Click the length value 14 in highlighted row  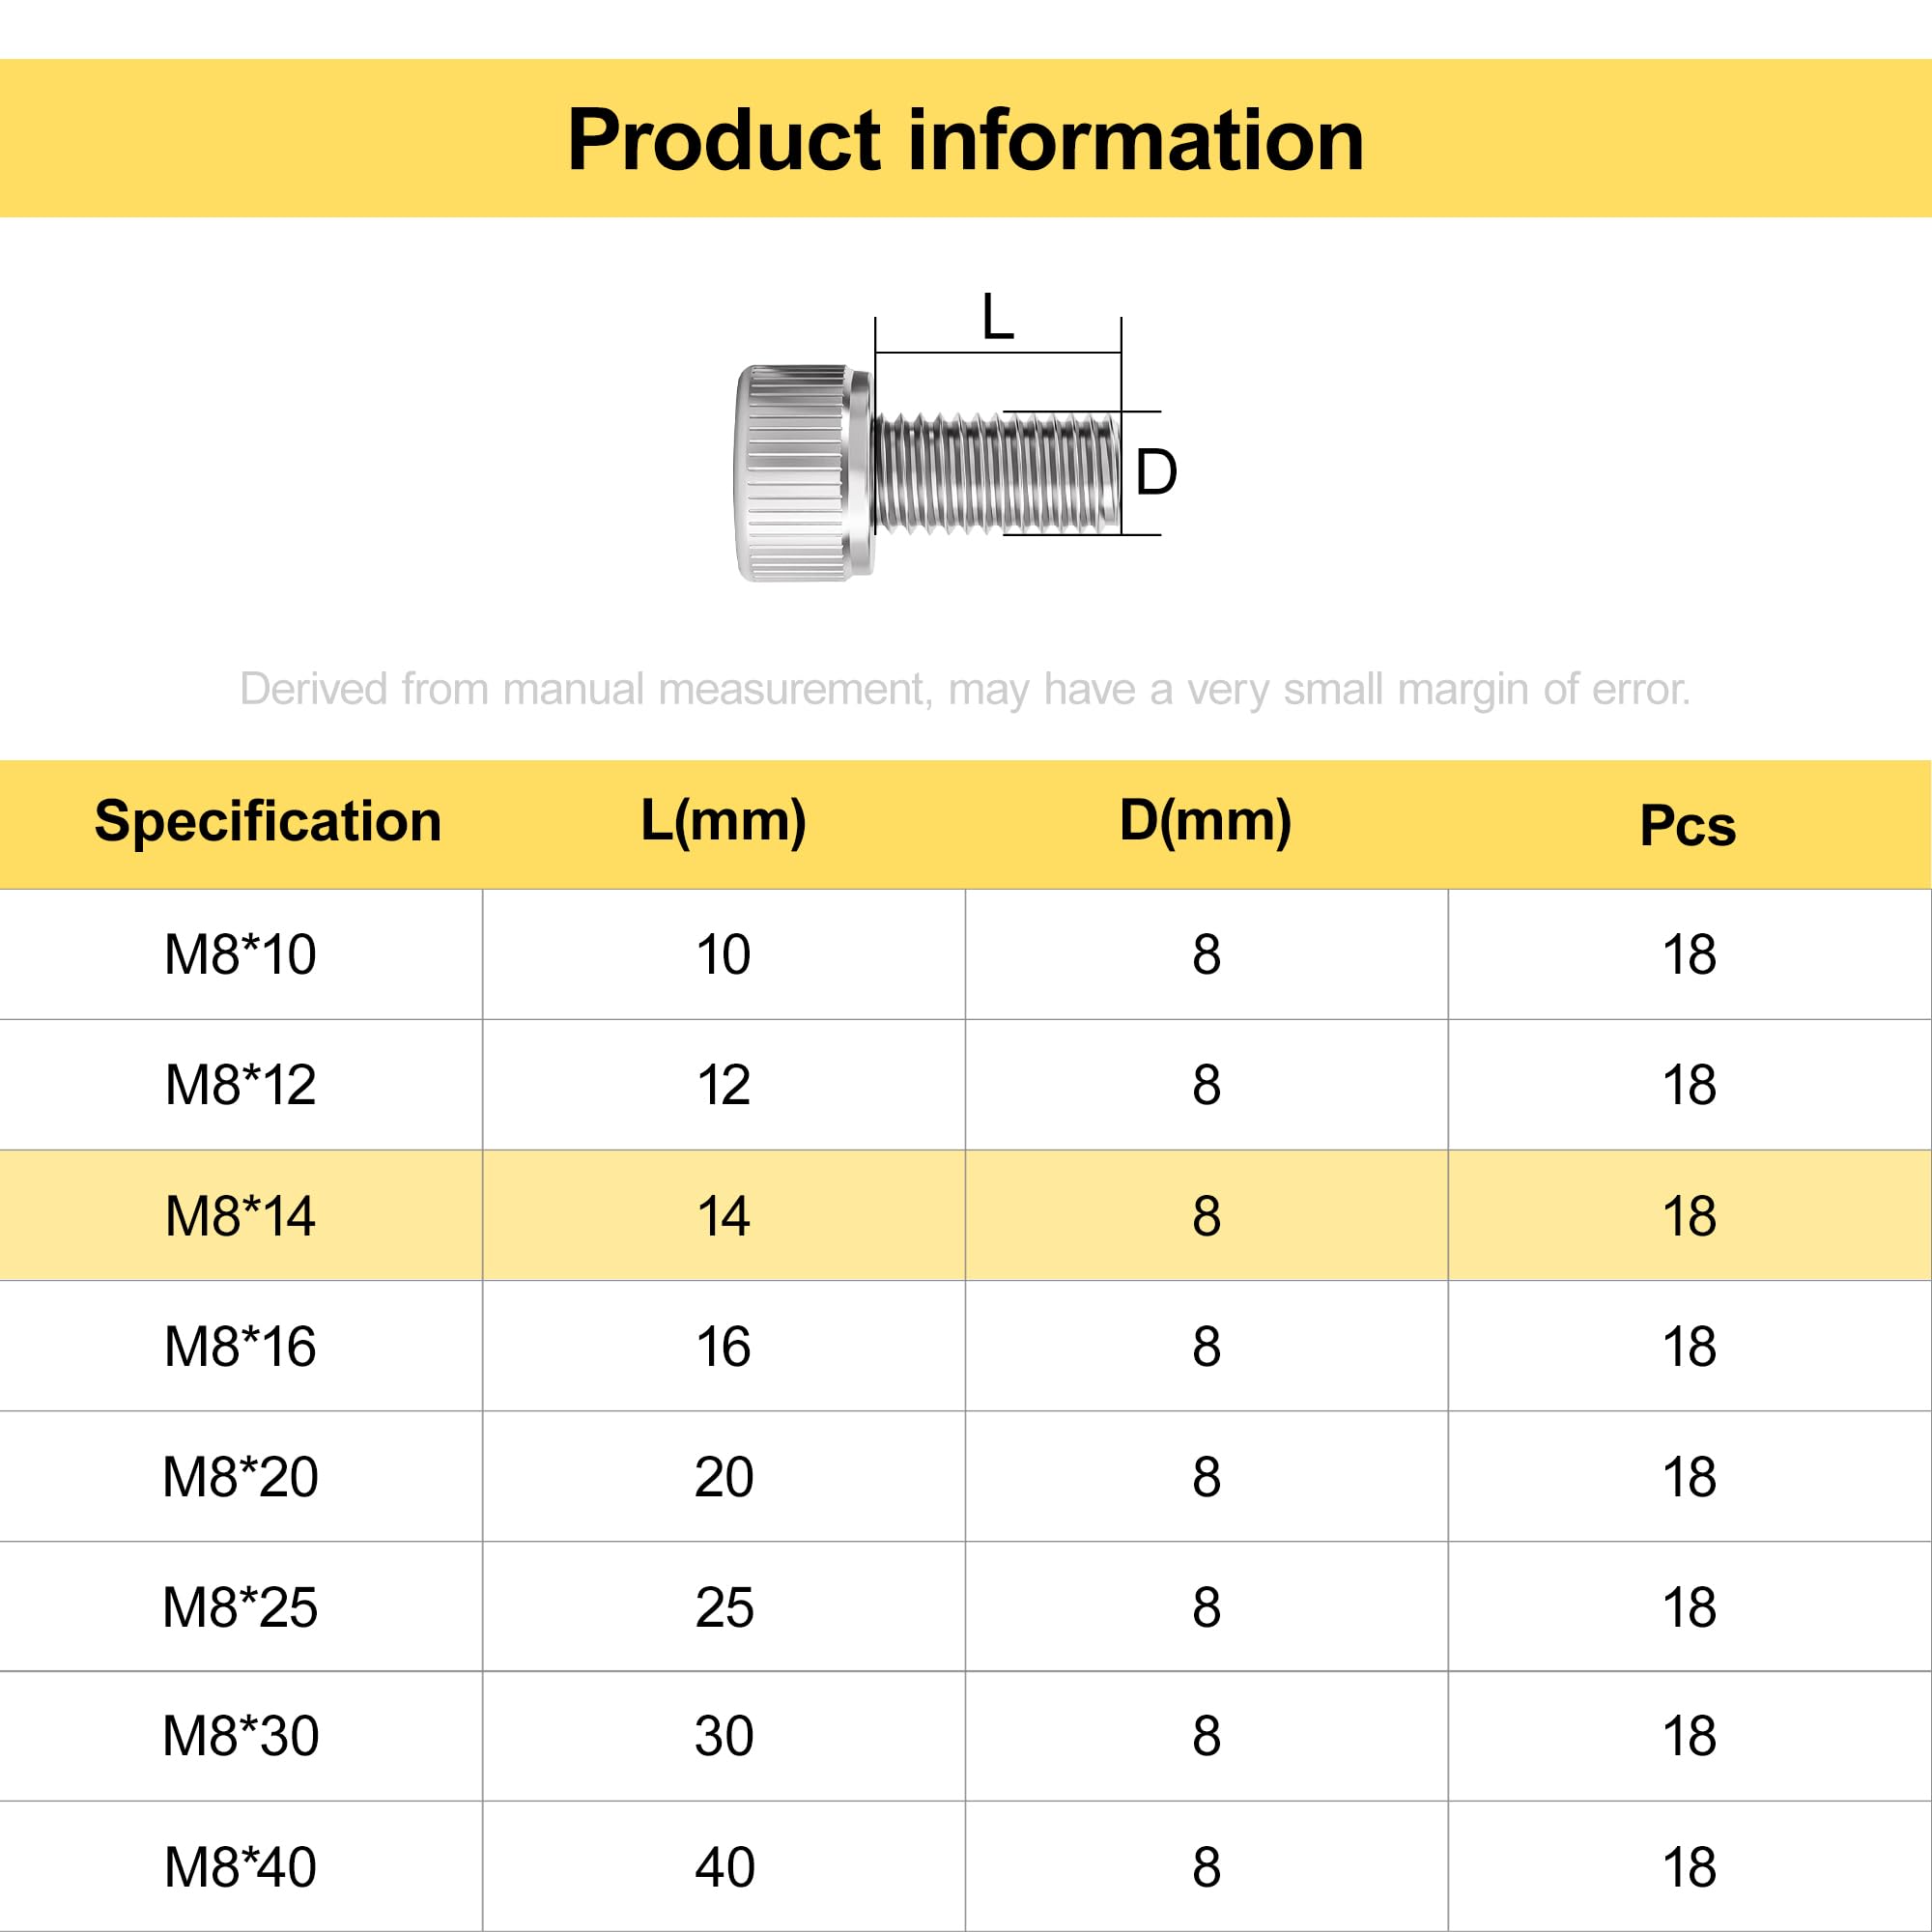[x=724, y=1216]
